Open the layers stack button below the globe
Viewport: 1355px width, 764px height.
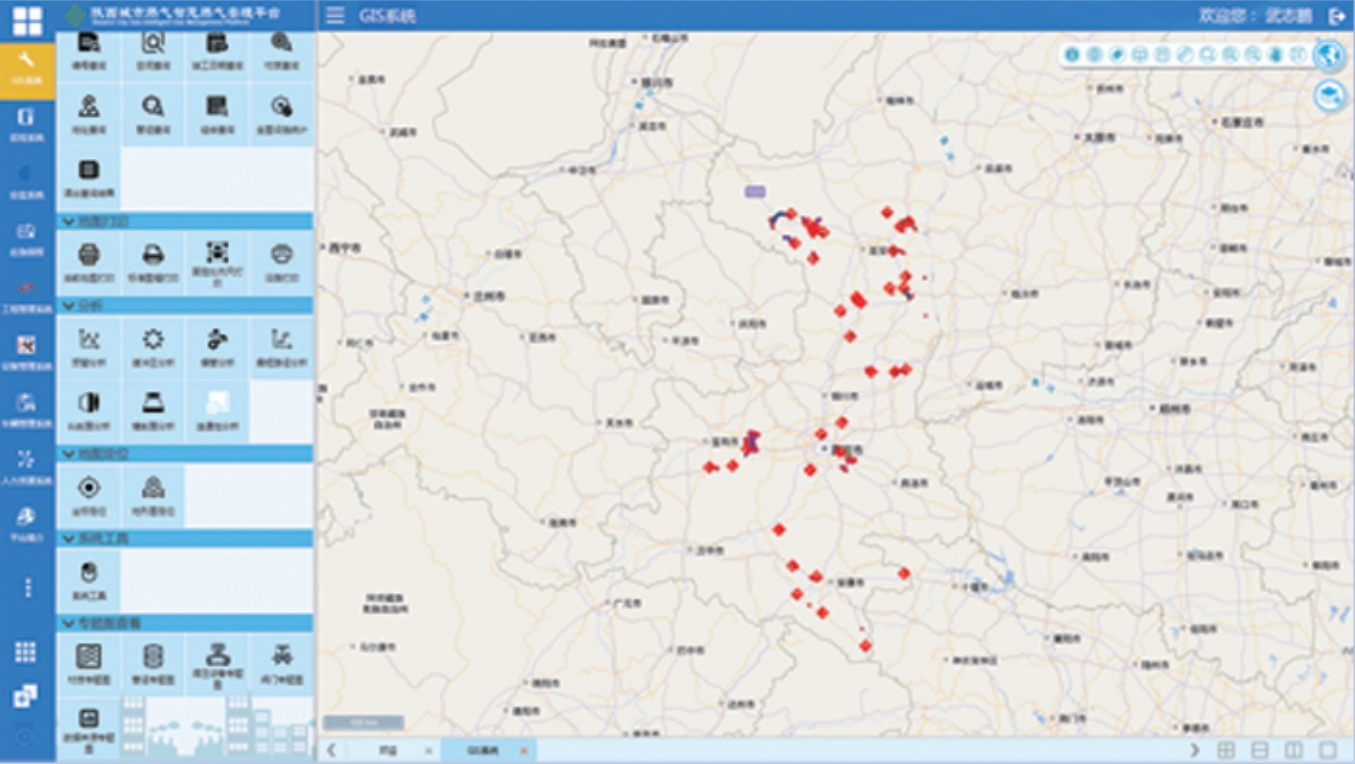pyautogui.click(x=1329, y=96)
